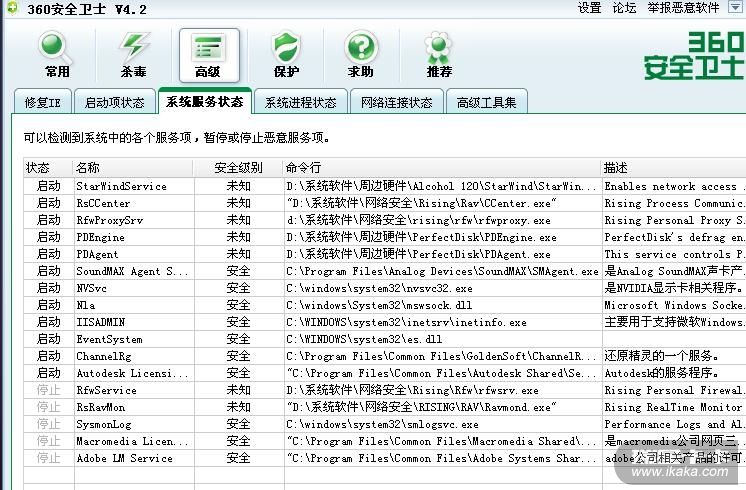Click Rising RealTime Monitor description cell
Image resolution: width=746 pixels, height=490 pixels.
pos(673,407)
